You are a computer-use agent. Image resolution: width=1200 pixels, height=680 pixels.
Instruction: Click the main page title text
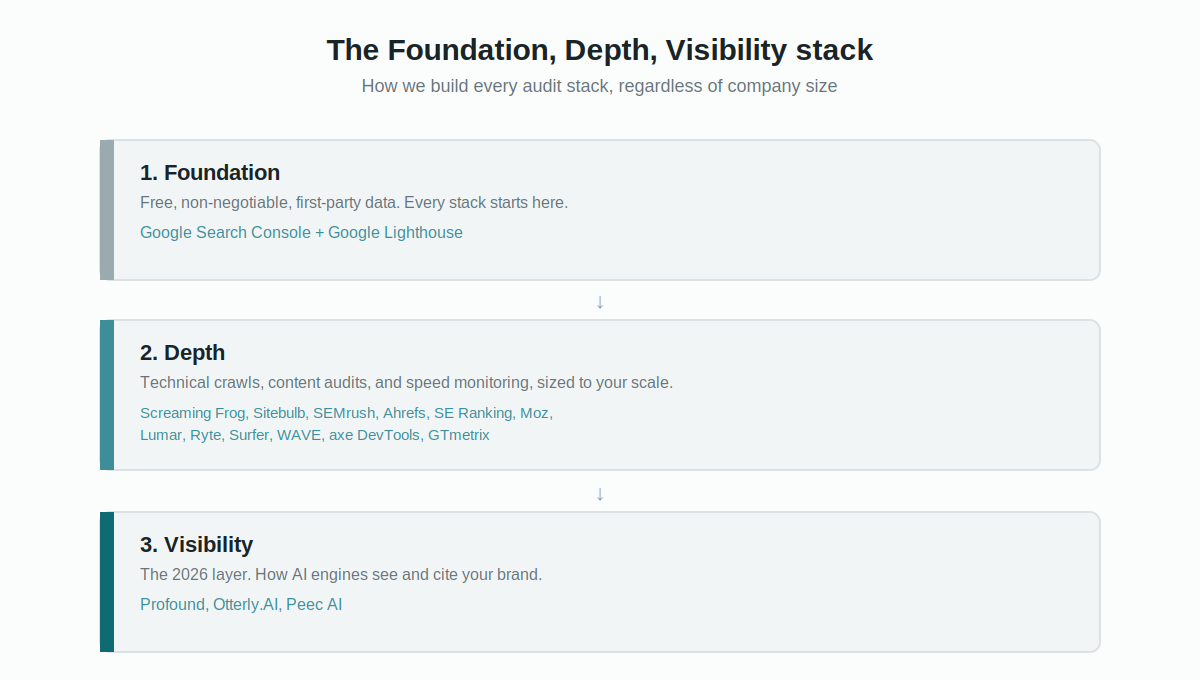click(600, 49)
